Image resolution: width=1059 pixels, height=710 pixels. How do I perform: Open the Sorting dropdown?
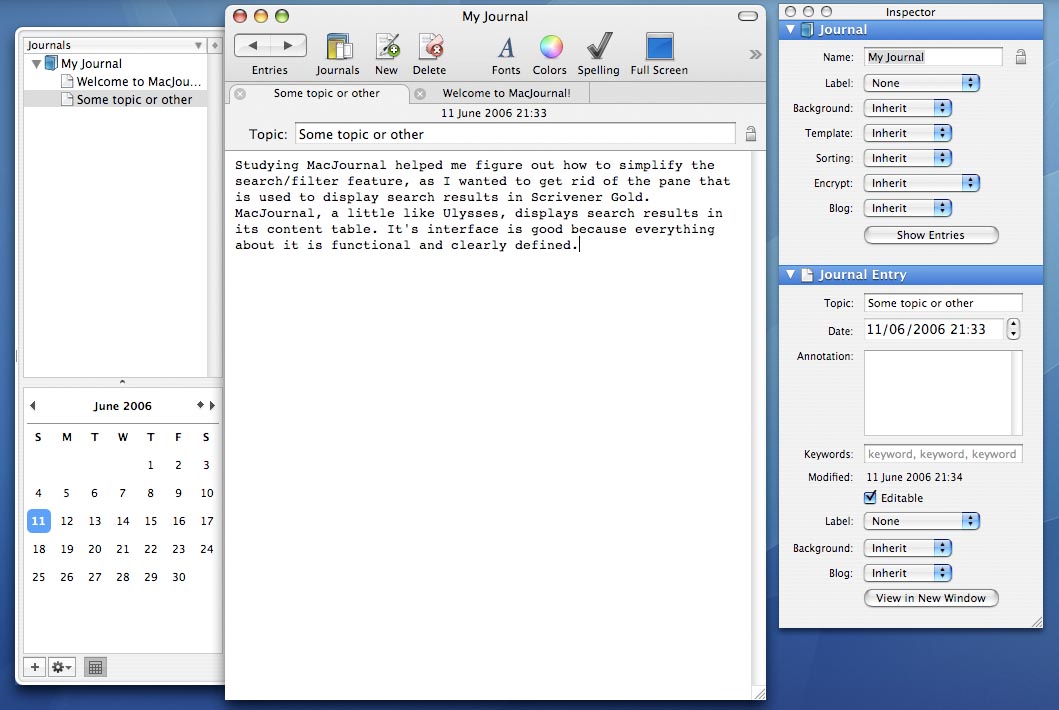[908, 158]
